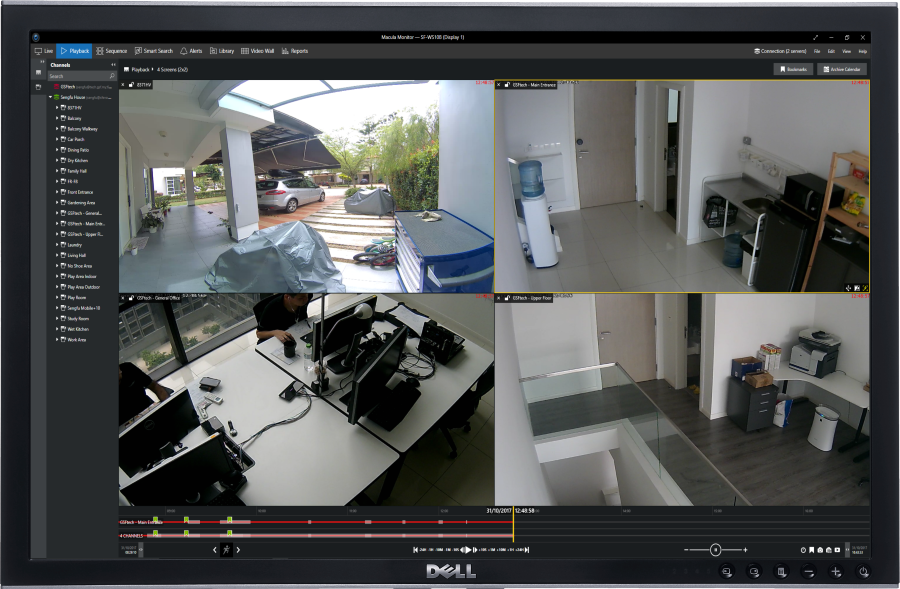Open the Edit menu
This screenshot has width=900, height=589.
click(831, 51)
